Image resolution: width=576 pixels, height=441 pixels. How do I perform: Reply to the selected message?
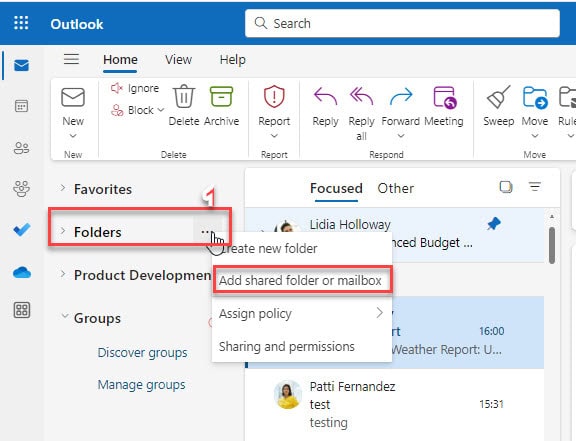click(x=325, y=107)
